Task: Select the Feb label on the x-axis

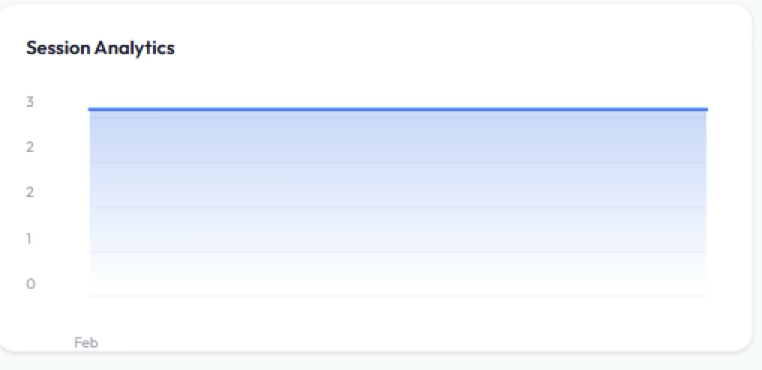Action: (x=86, y=343)
